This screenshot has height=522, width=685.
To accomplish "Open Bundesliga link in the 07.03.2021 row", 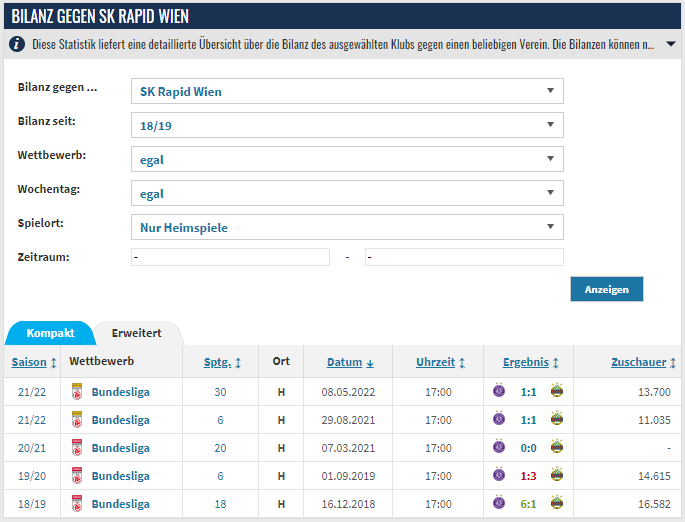I will click(x=121, y=448).
